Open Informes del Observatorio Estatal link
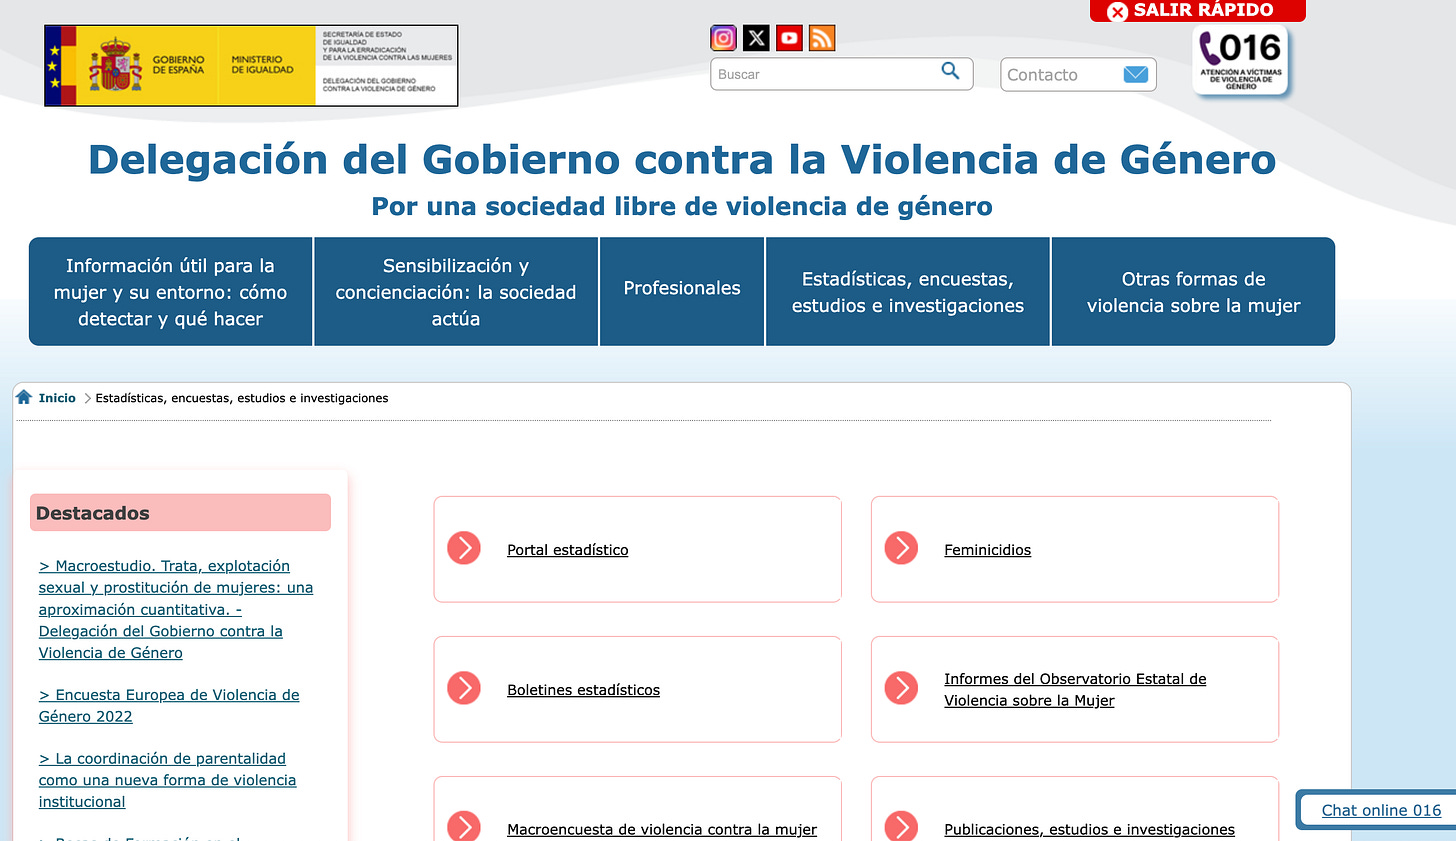1456x841 pixels. click(1075, 690)
